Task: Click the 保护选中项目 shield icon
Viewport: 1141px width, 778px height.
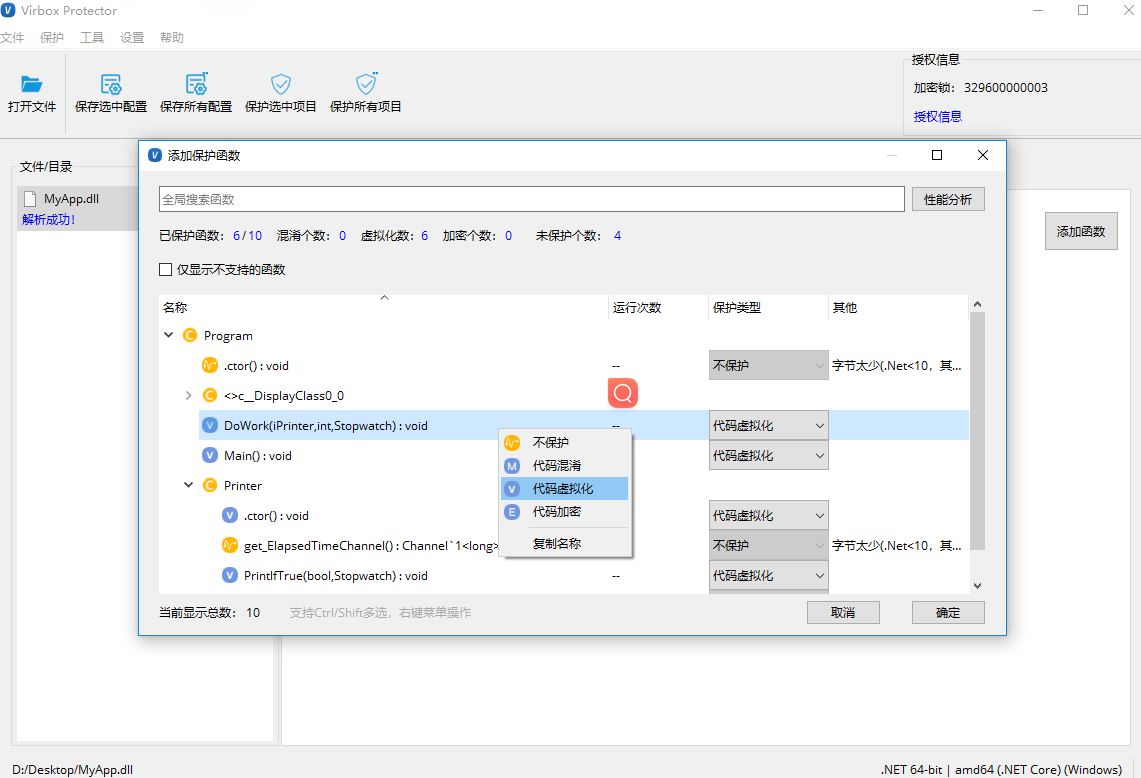Action: [x=281, y=85]
